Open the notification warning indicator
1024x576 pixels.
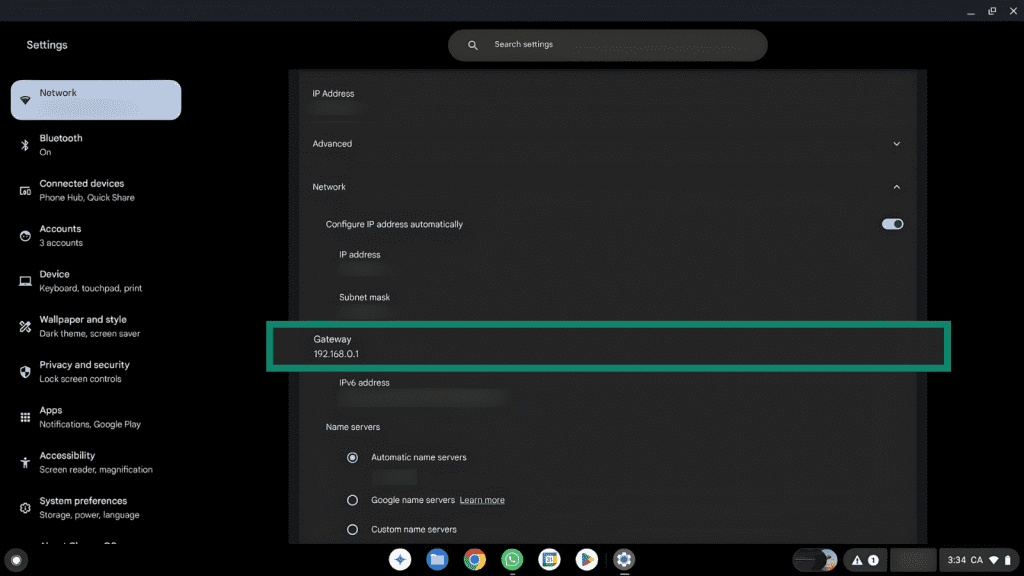pyautogui.click(x=864, y=560)
